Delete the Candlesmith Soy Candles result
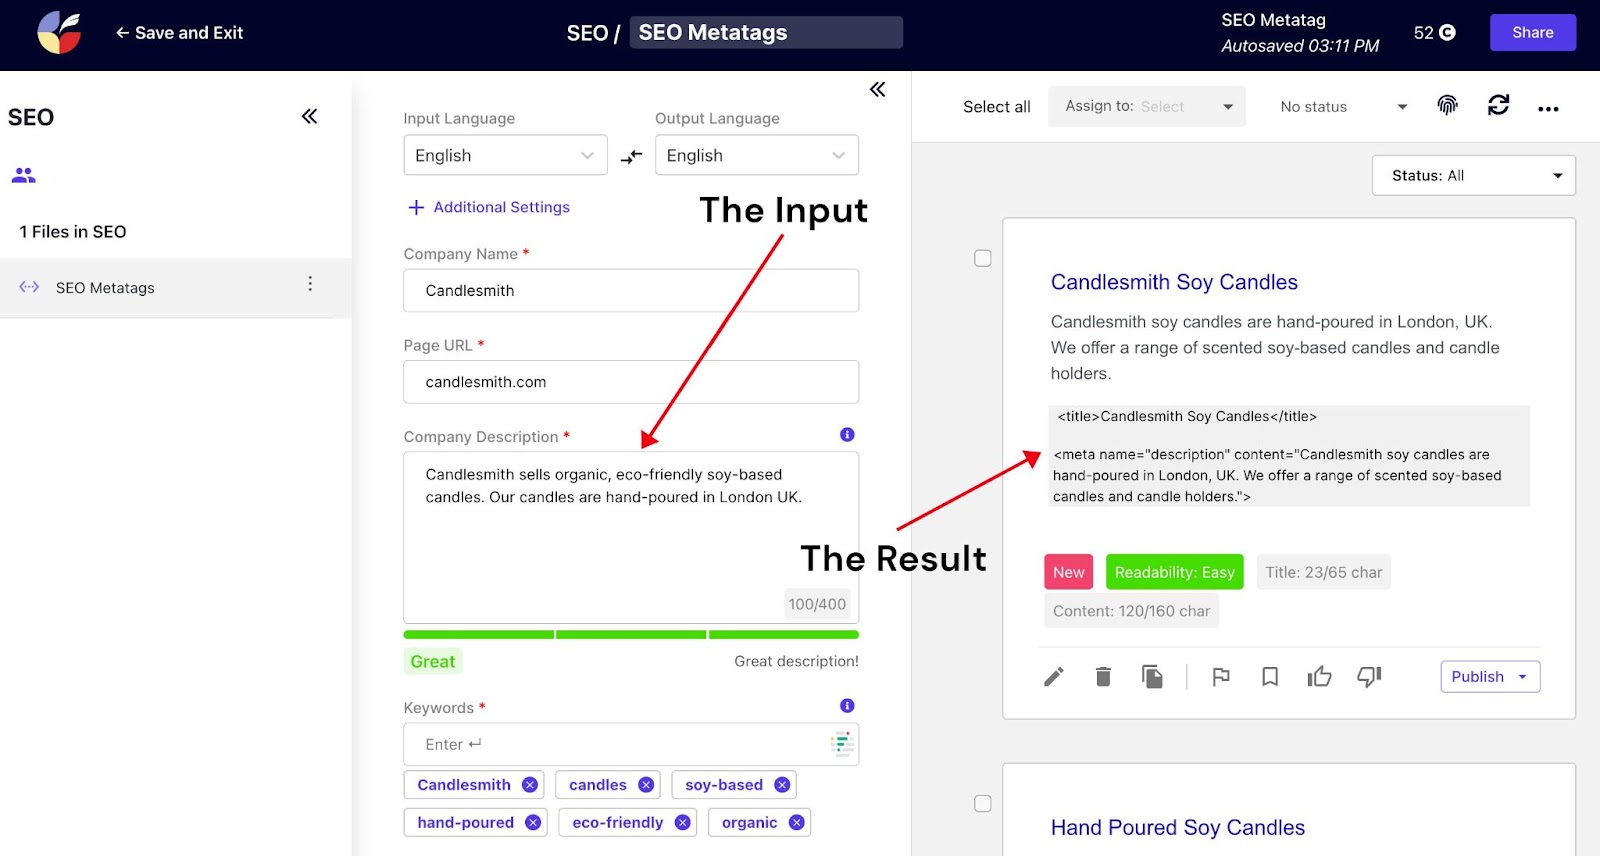This screenshot has height=856, width=1600. pos(1103,677)
